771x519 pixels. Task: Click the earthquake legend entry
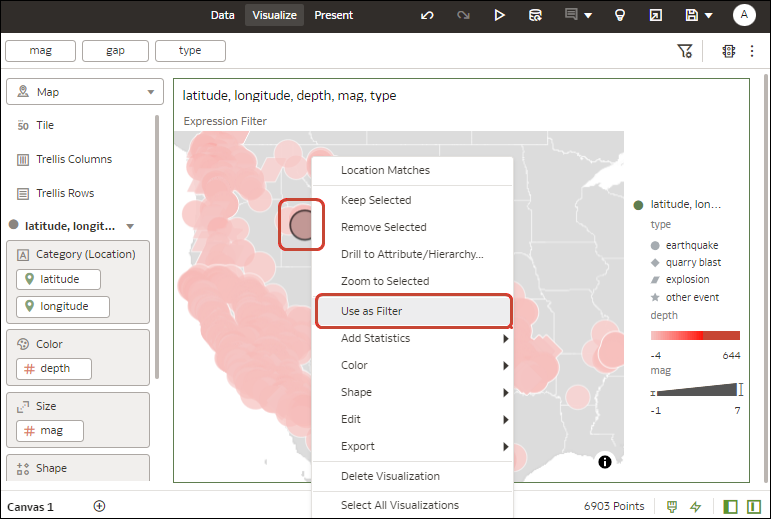(x=684, y=245)
